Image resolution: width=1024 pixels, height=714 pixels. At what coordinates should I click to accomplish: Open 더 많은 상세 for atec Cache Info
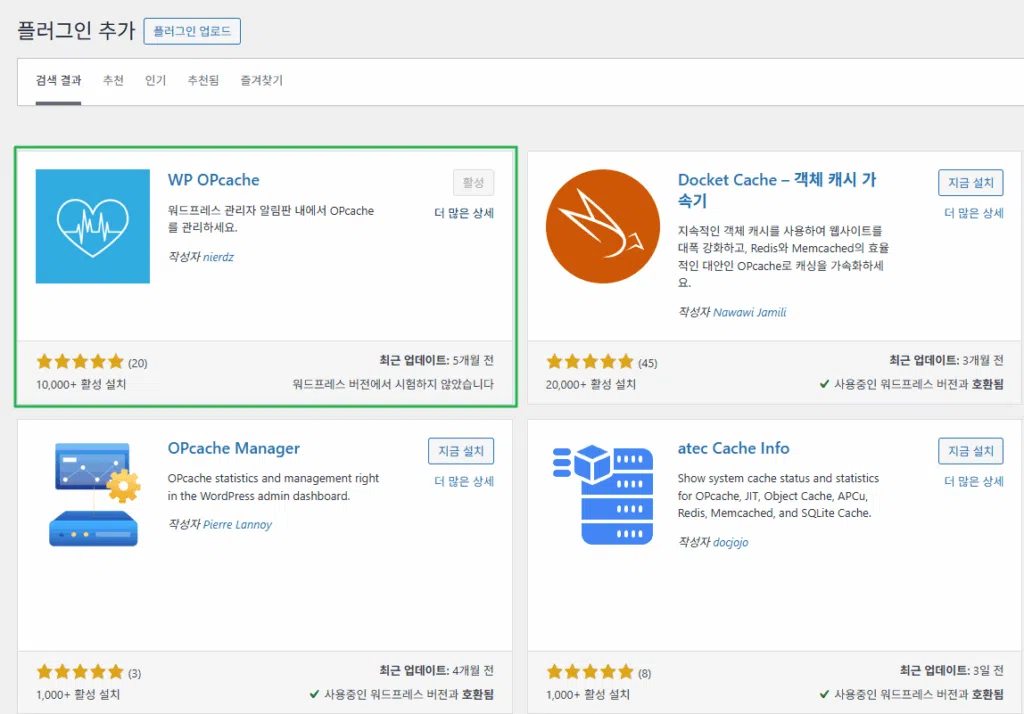(x=974, y=481)
